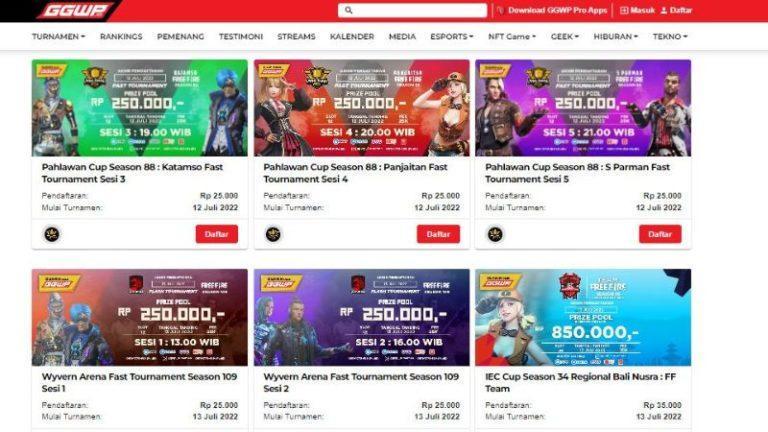
Task: Expand the HIBURAN dropdown menu
Action: (616, 36)
